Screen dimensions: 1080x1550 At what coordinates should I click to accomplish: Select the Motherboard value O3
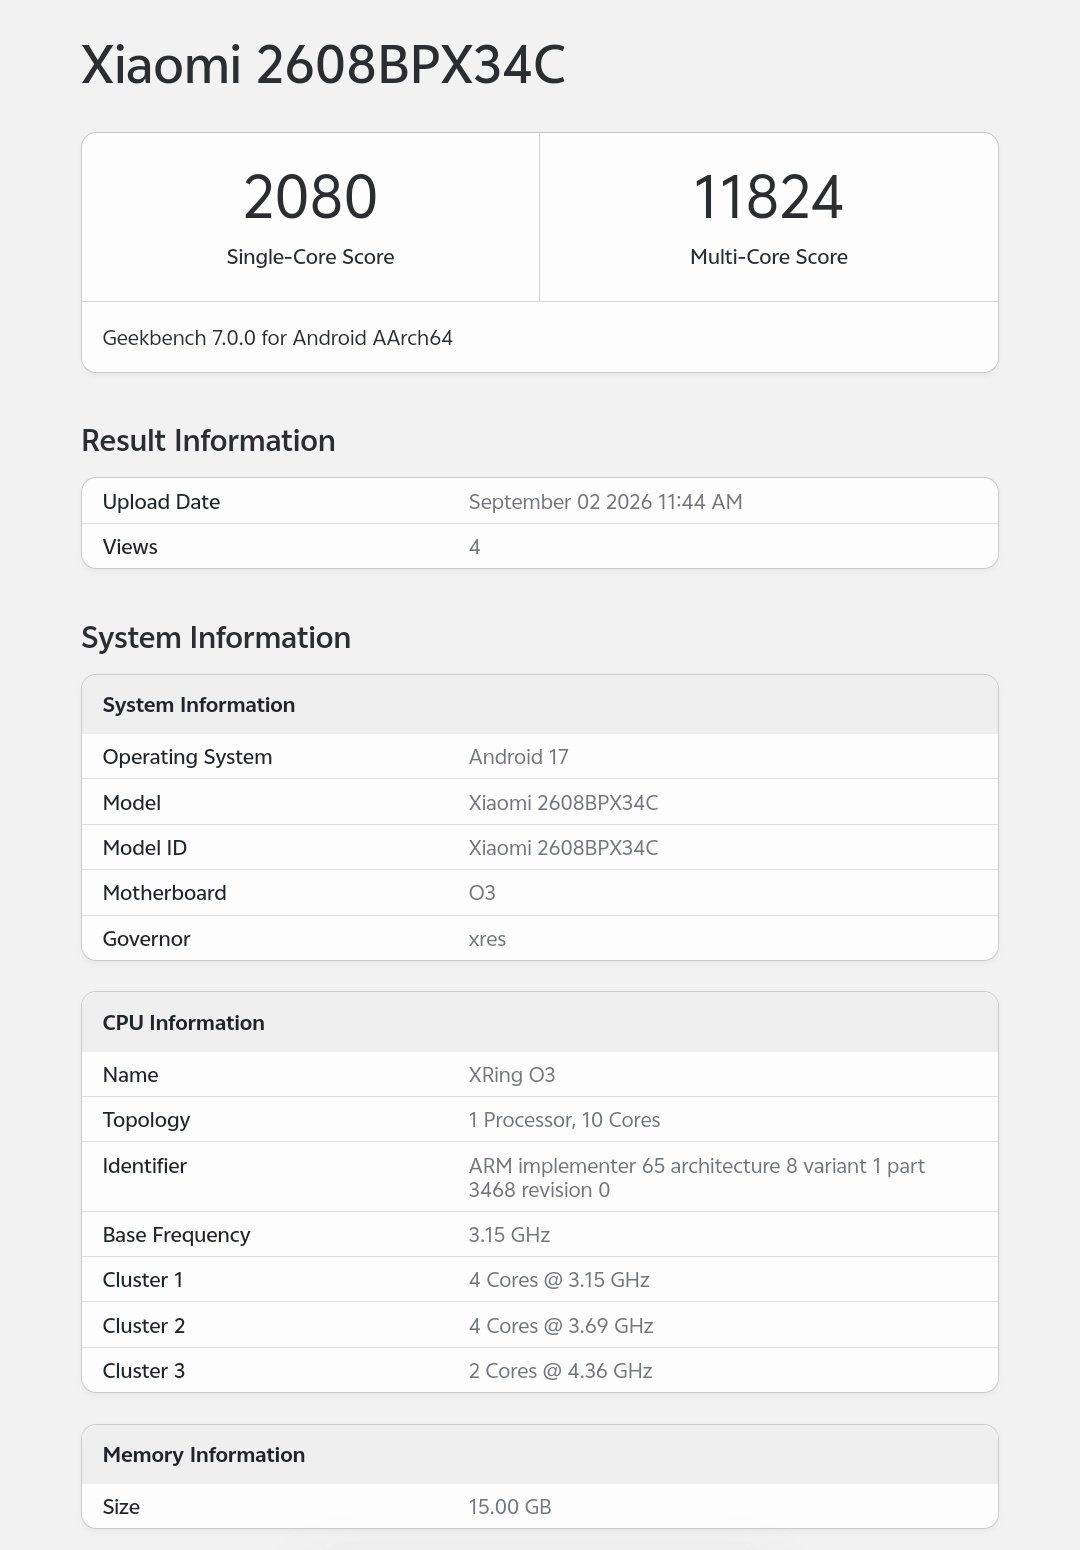point(482,893)
